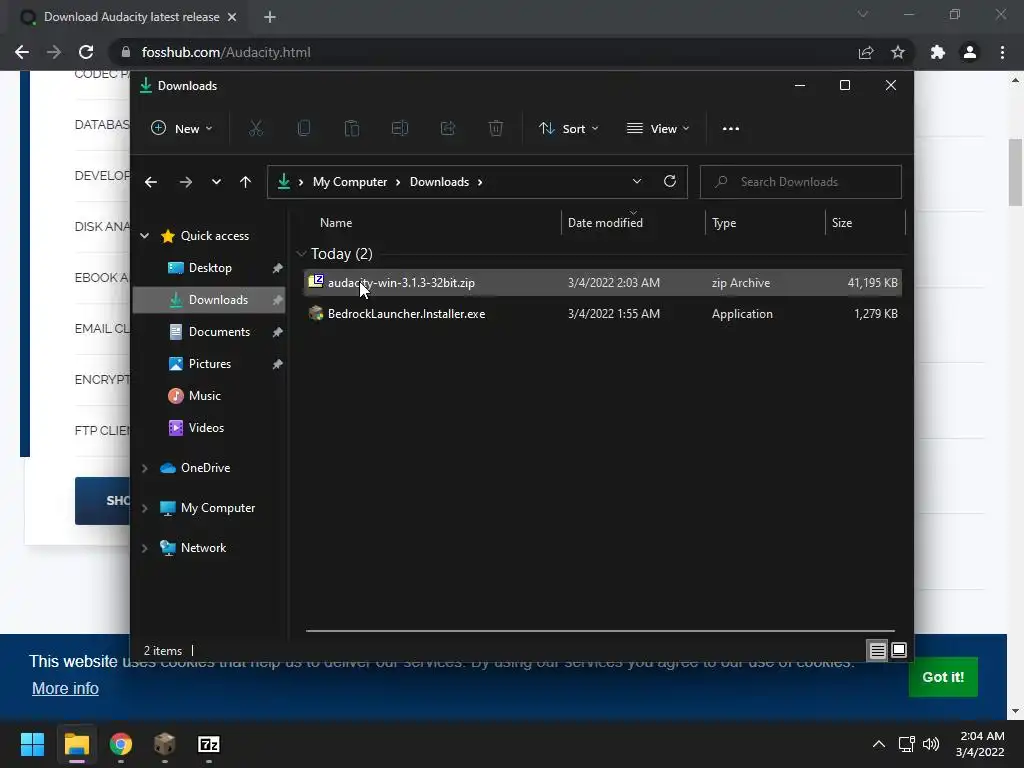The width and height of the screenshot is (1024, 768).
Task: Open Chrome three-dot menu
Action: (1002, 52)
